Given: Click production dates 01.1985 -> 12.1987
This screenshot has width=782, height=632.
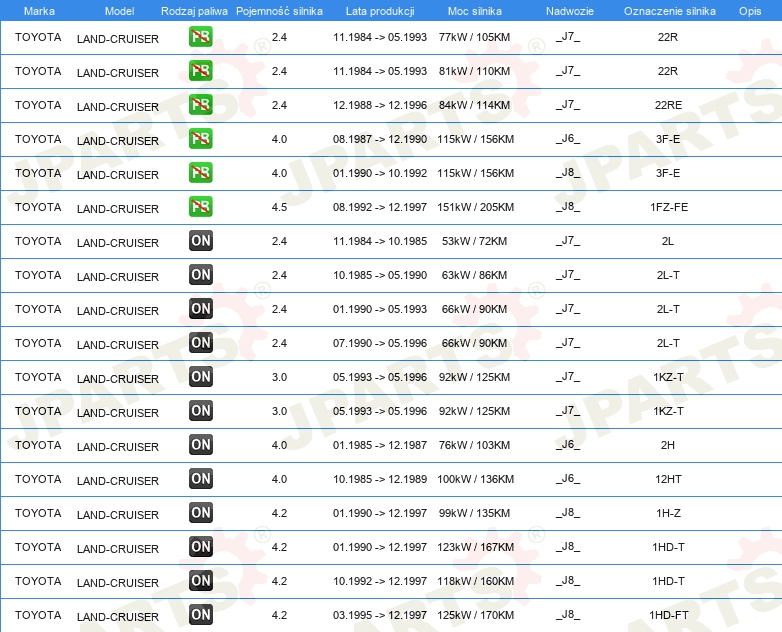Looking at the screenshot, I should (x=380, y=445).
